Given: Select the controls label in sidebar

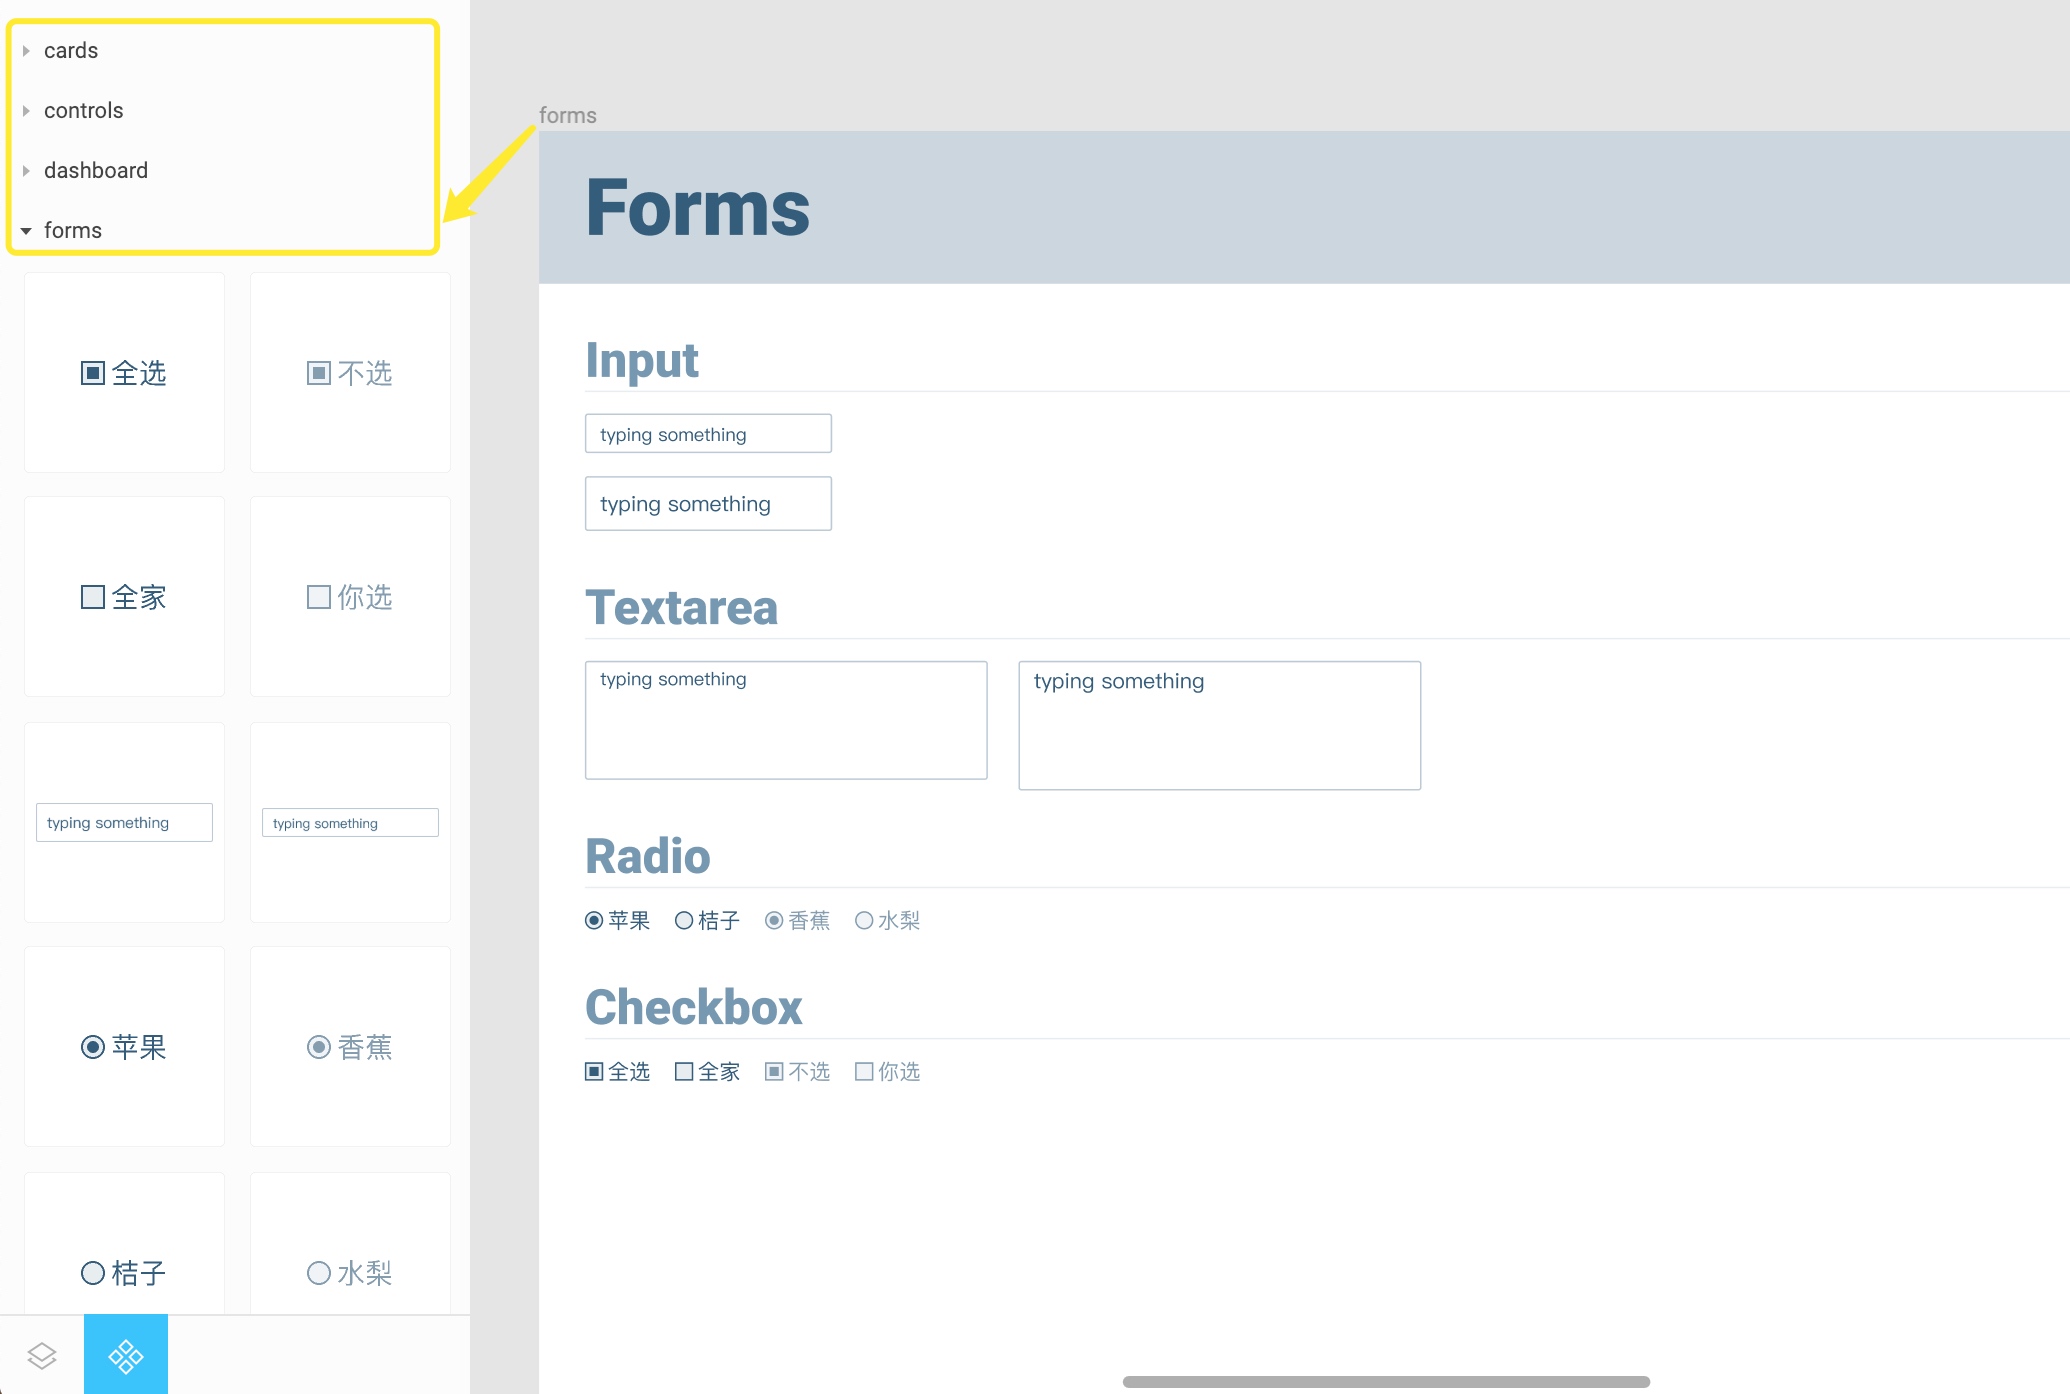Looking at the screenshot, I should [x=84, y=111].
